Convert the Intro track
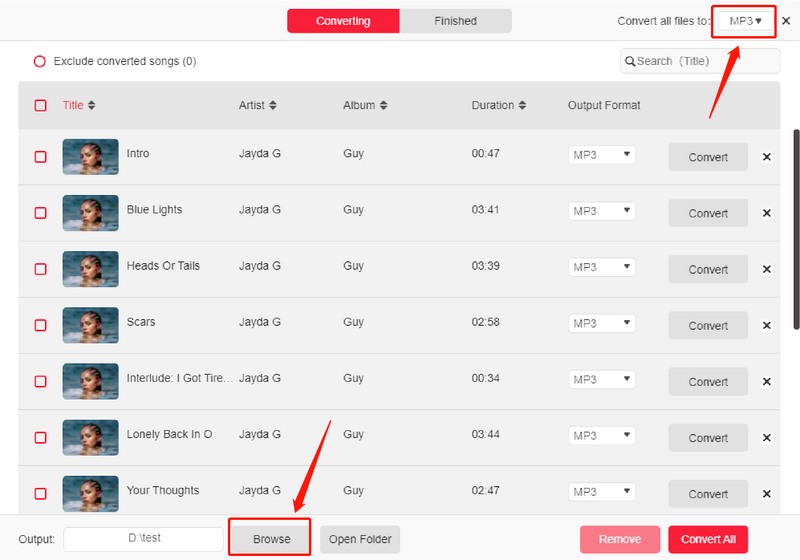 click(x=708, y=157)
